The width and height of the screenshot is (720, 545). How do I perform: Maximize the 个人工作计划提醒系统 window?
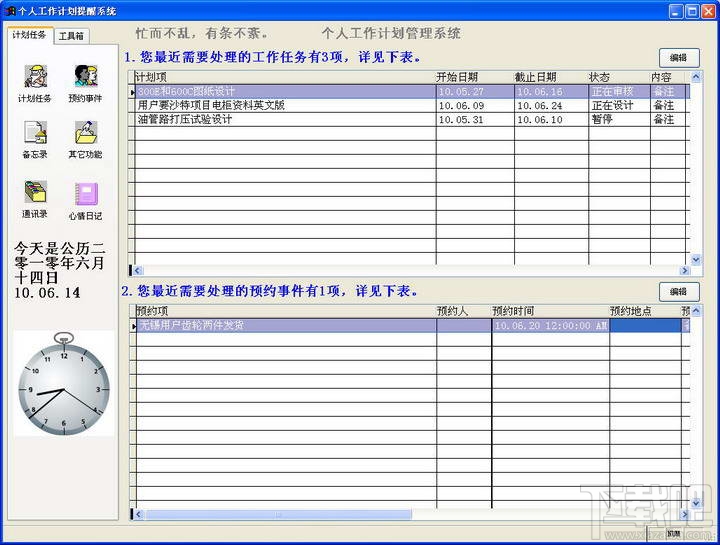click(x=692, y=11)
